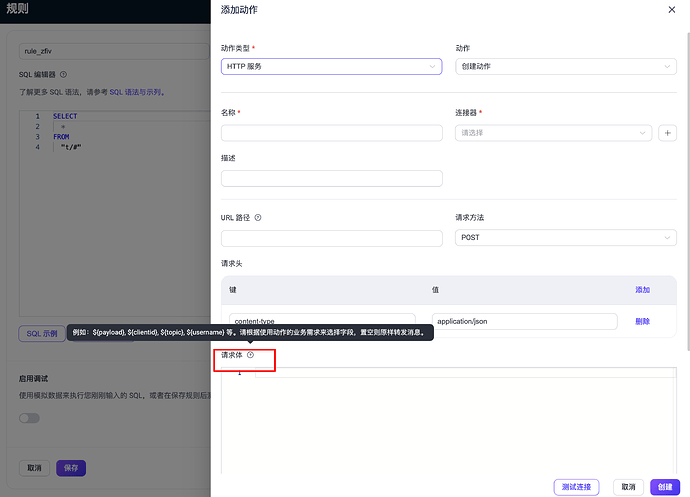Close the 添加动作 drawer with X

671,10
